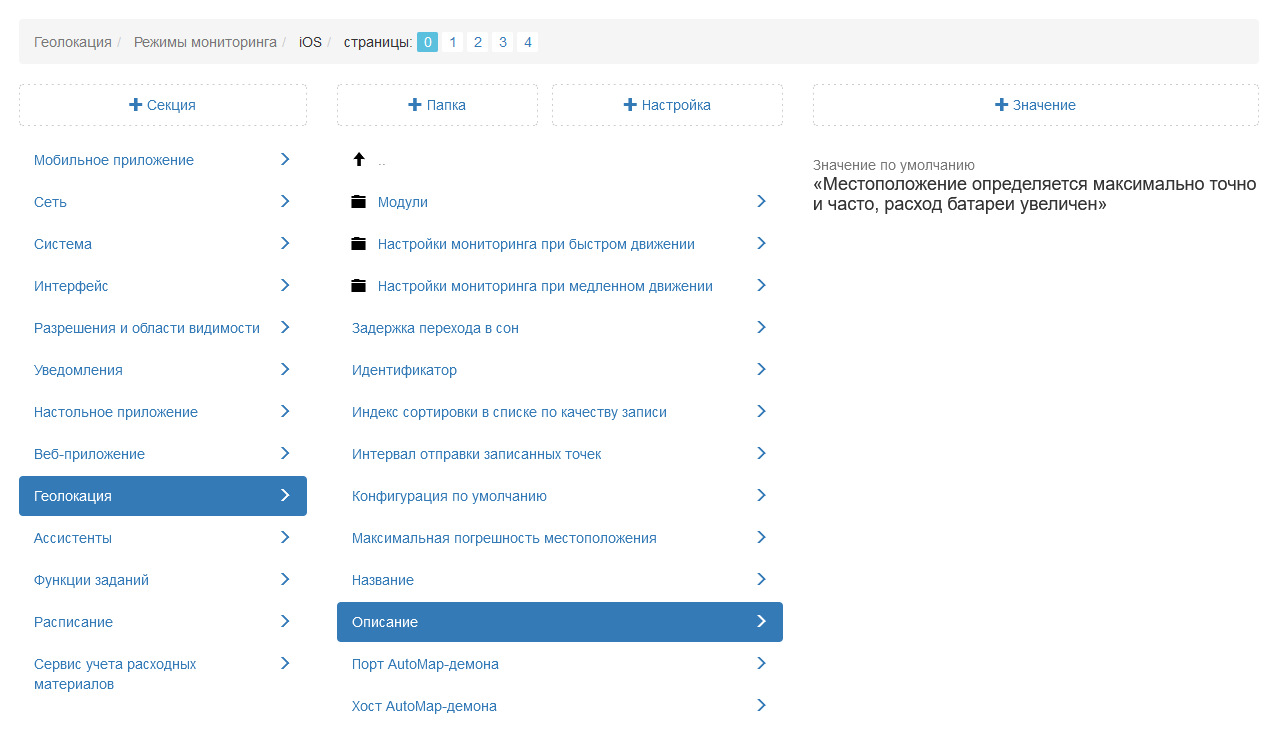Click the plus Значение button
1278x741 pixels.
pyautogui.click(x=1035, y=105)
